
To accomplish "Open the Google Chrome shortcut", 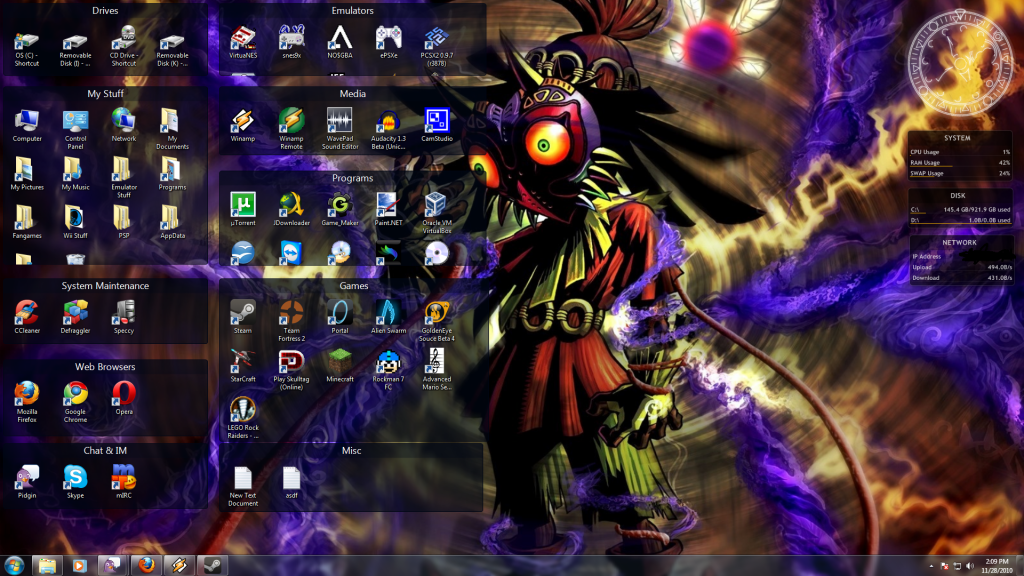I will (75, 402).
